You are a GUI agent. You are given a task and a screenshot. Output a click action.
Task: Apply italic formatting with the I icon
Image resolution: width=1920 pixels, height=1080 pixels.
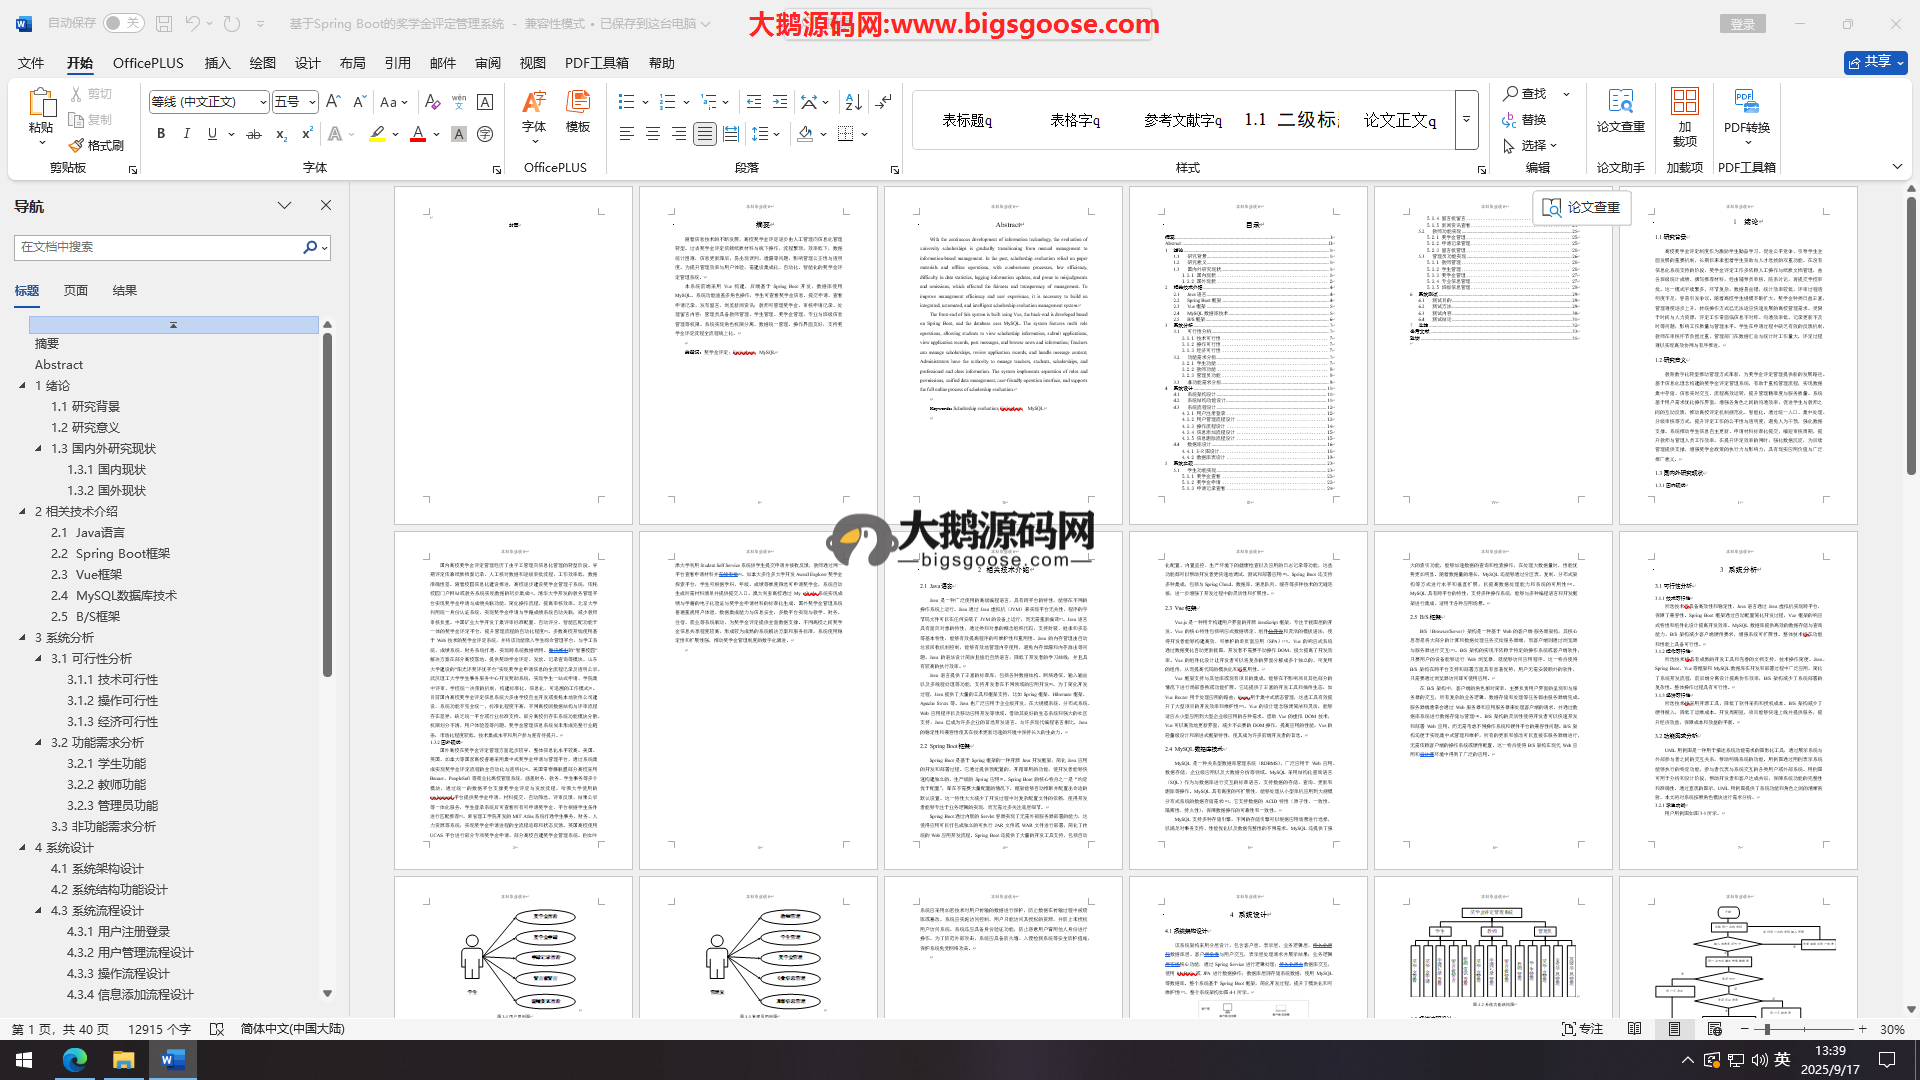pyautogui.click(x=186, y=133)
